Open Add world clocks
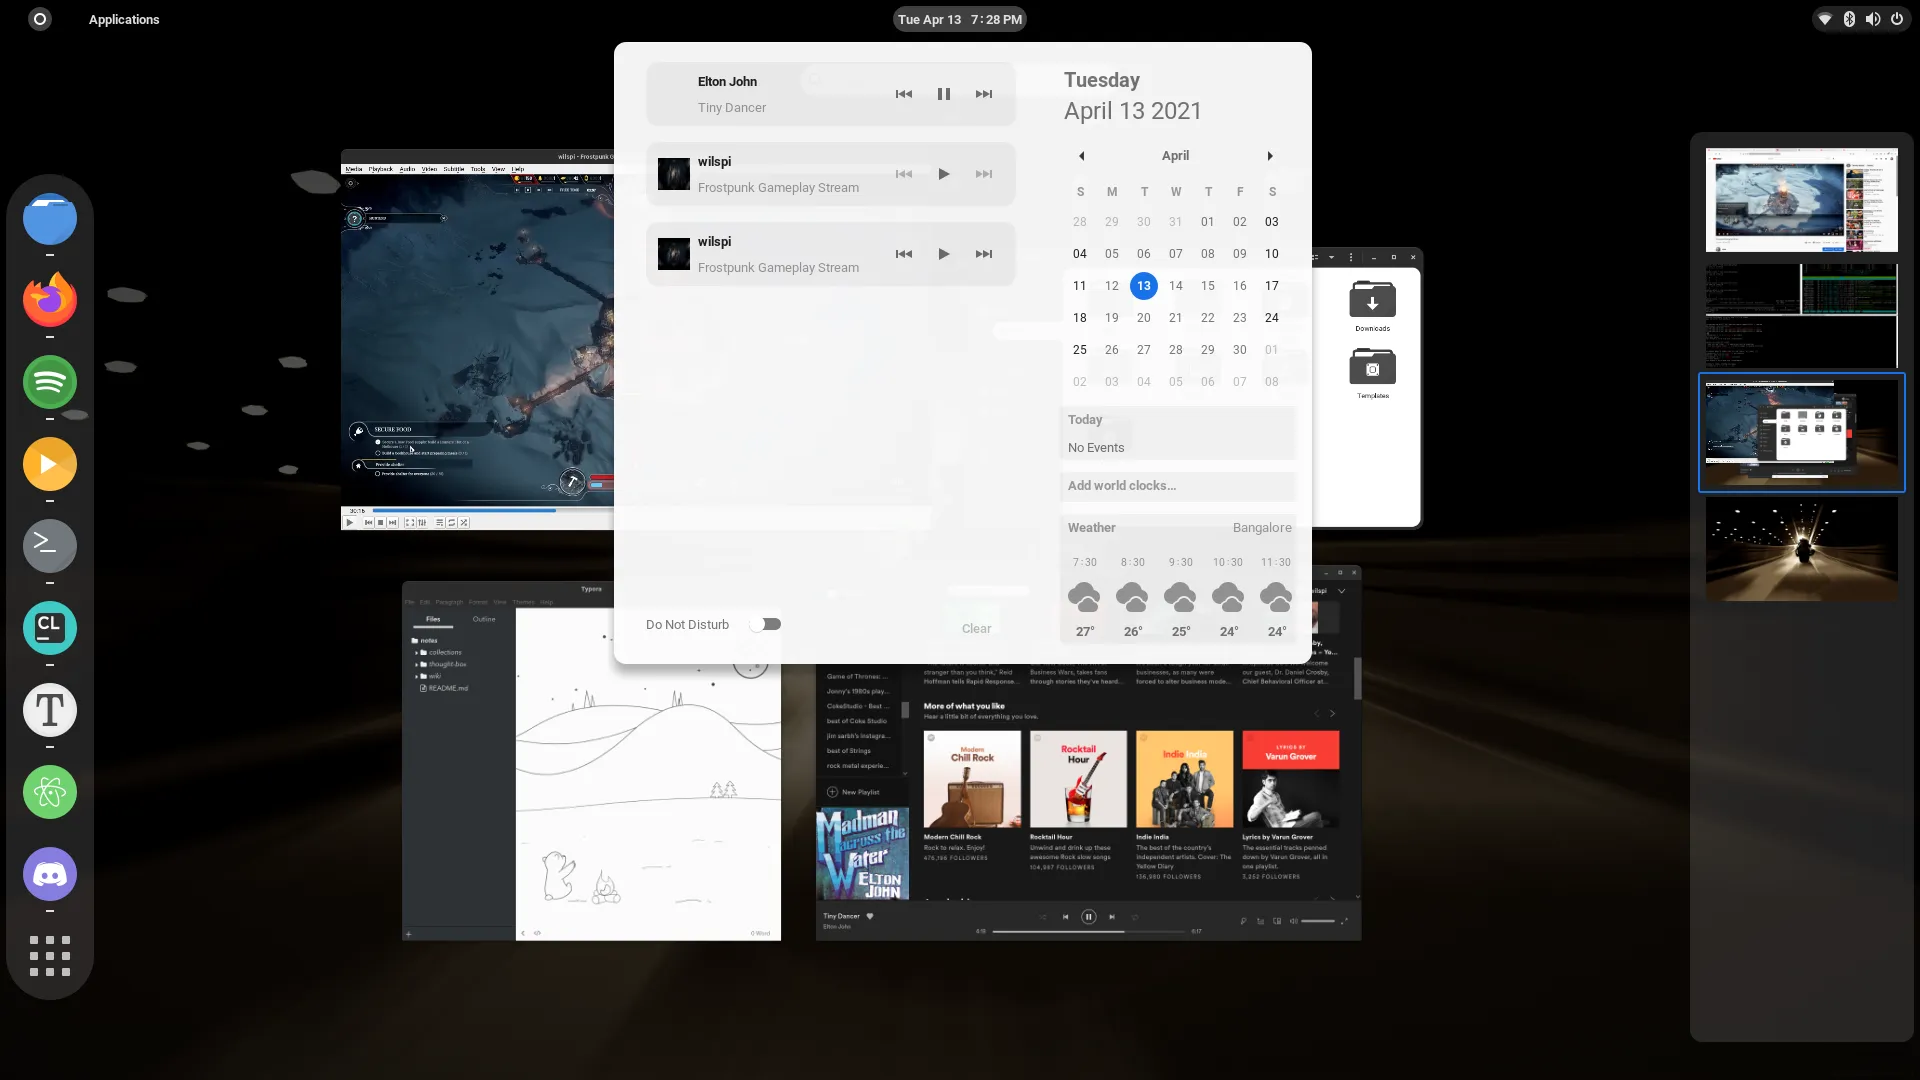The width and height of the screenshot is (1920, 1080). 1178,486
